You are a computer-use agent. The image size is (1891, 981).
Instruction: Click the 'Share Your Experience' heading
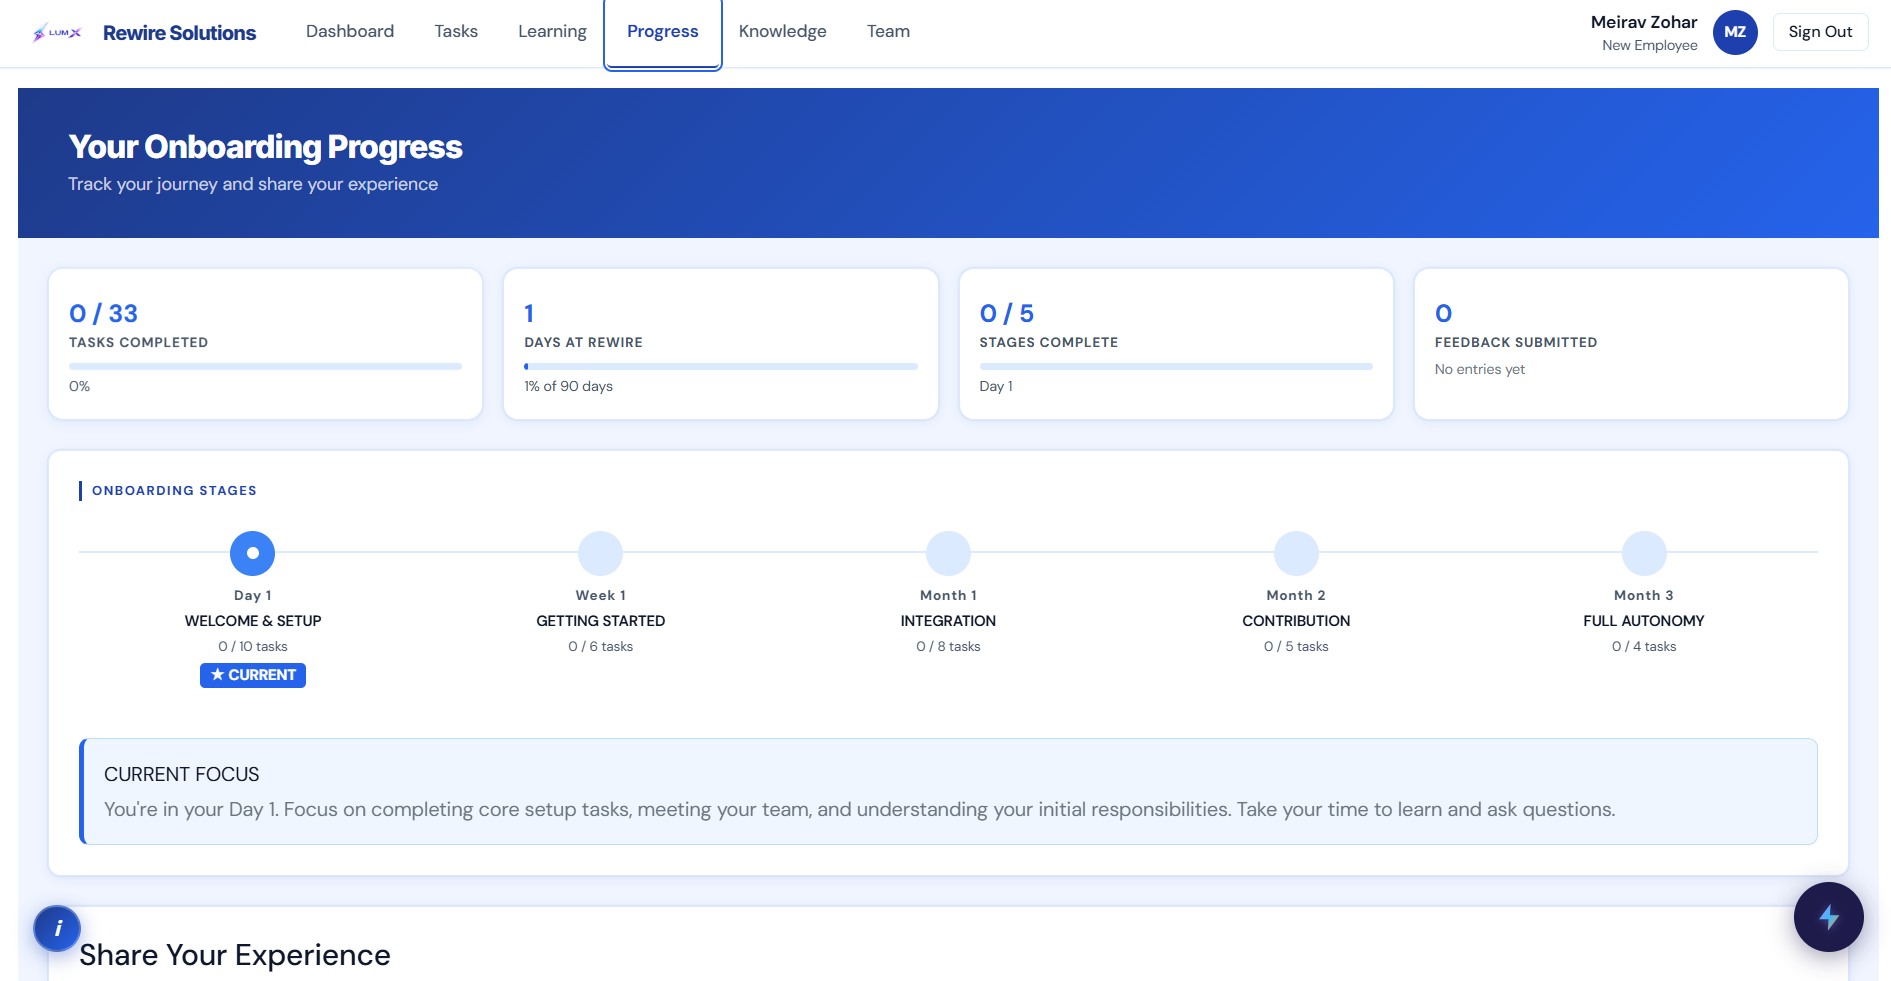click(235, 955)
